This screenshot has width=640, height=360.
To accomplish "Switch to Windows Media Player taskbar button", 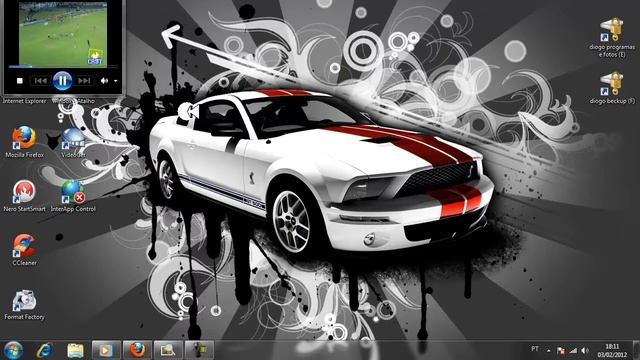I will coord(106,350).
